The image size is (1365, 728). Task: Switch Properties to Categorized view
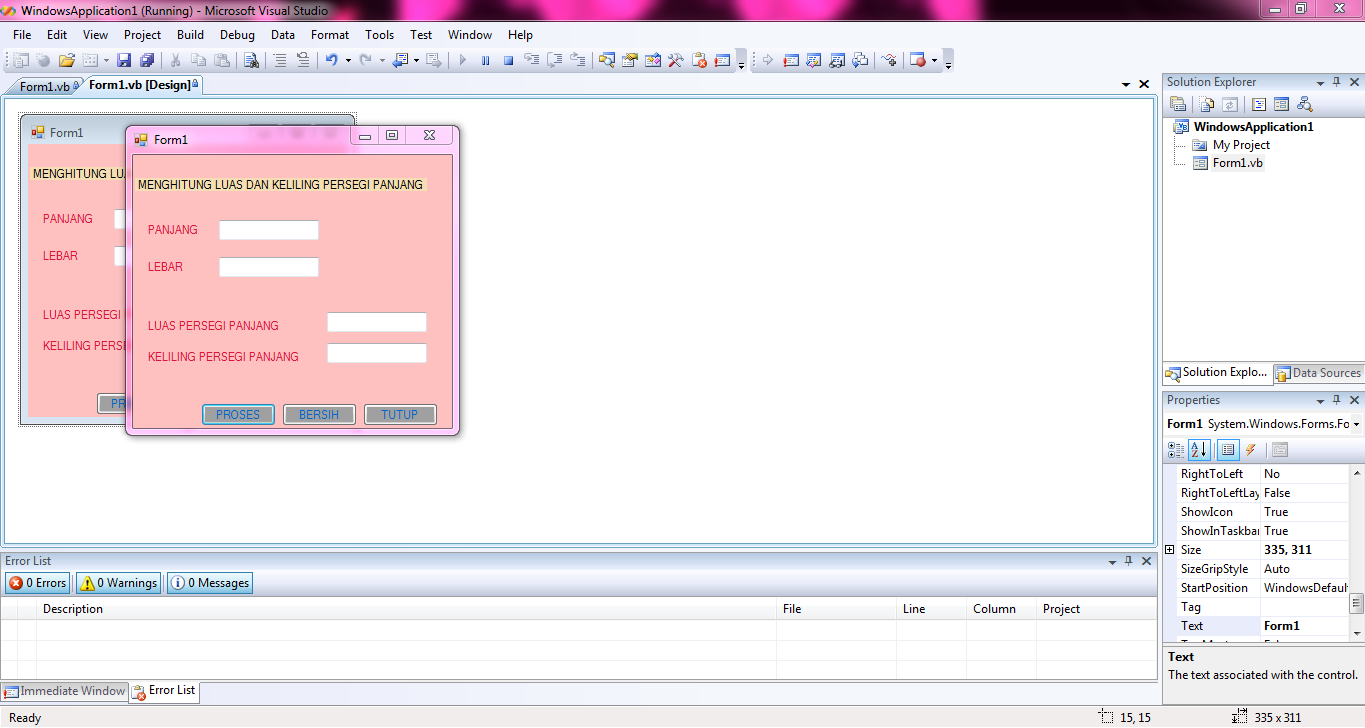[x=1176, y=450]
